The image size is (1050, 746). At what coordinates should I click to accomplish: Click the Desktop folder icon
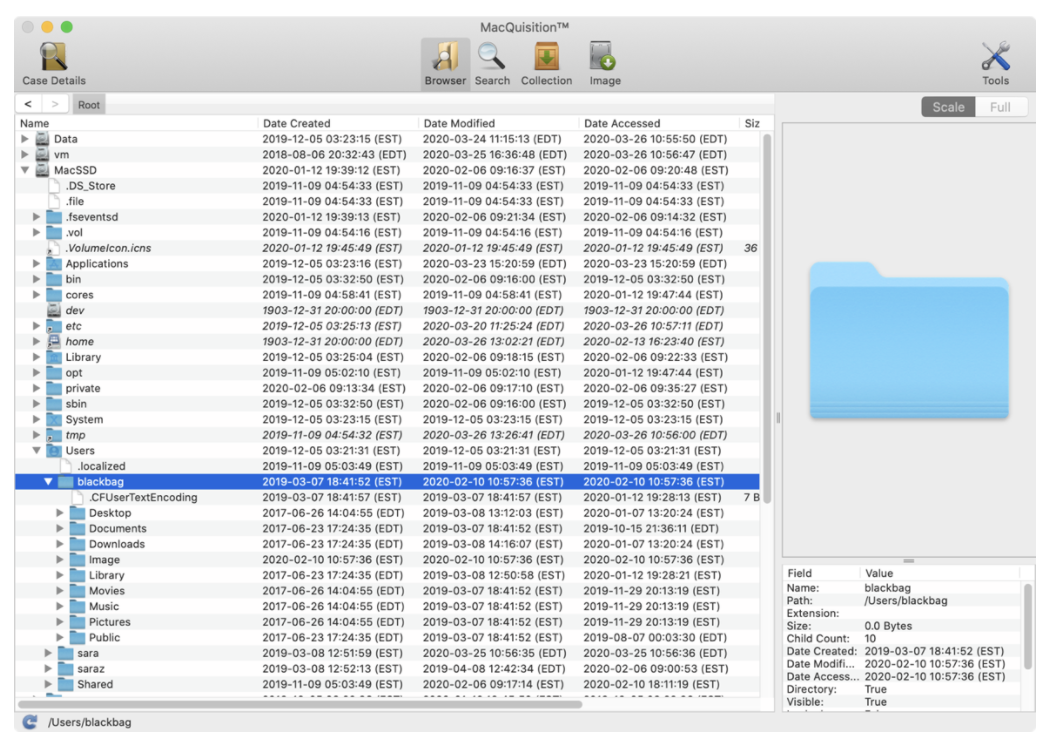(78, 513)
